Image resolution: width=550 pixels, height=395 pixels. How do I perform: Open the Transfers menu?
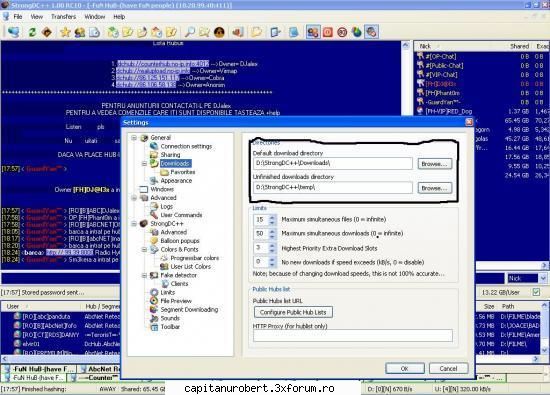coord(63,16)
